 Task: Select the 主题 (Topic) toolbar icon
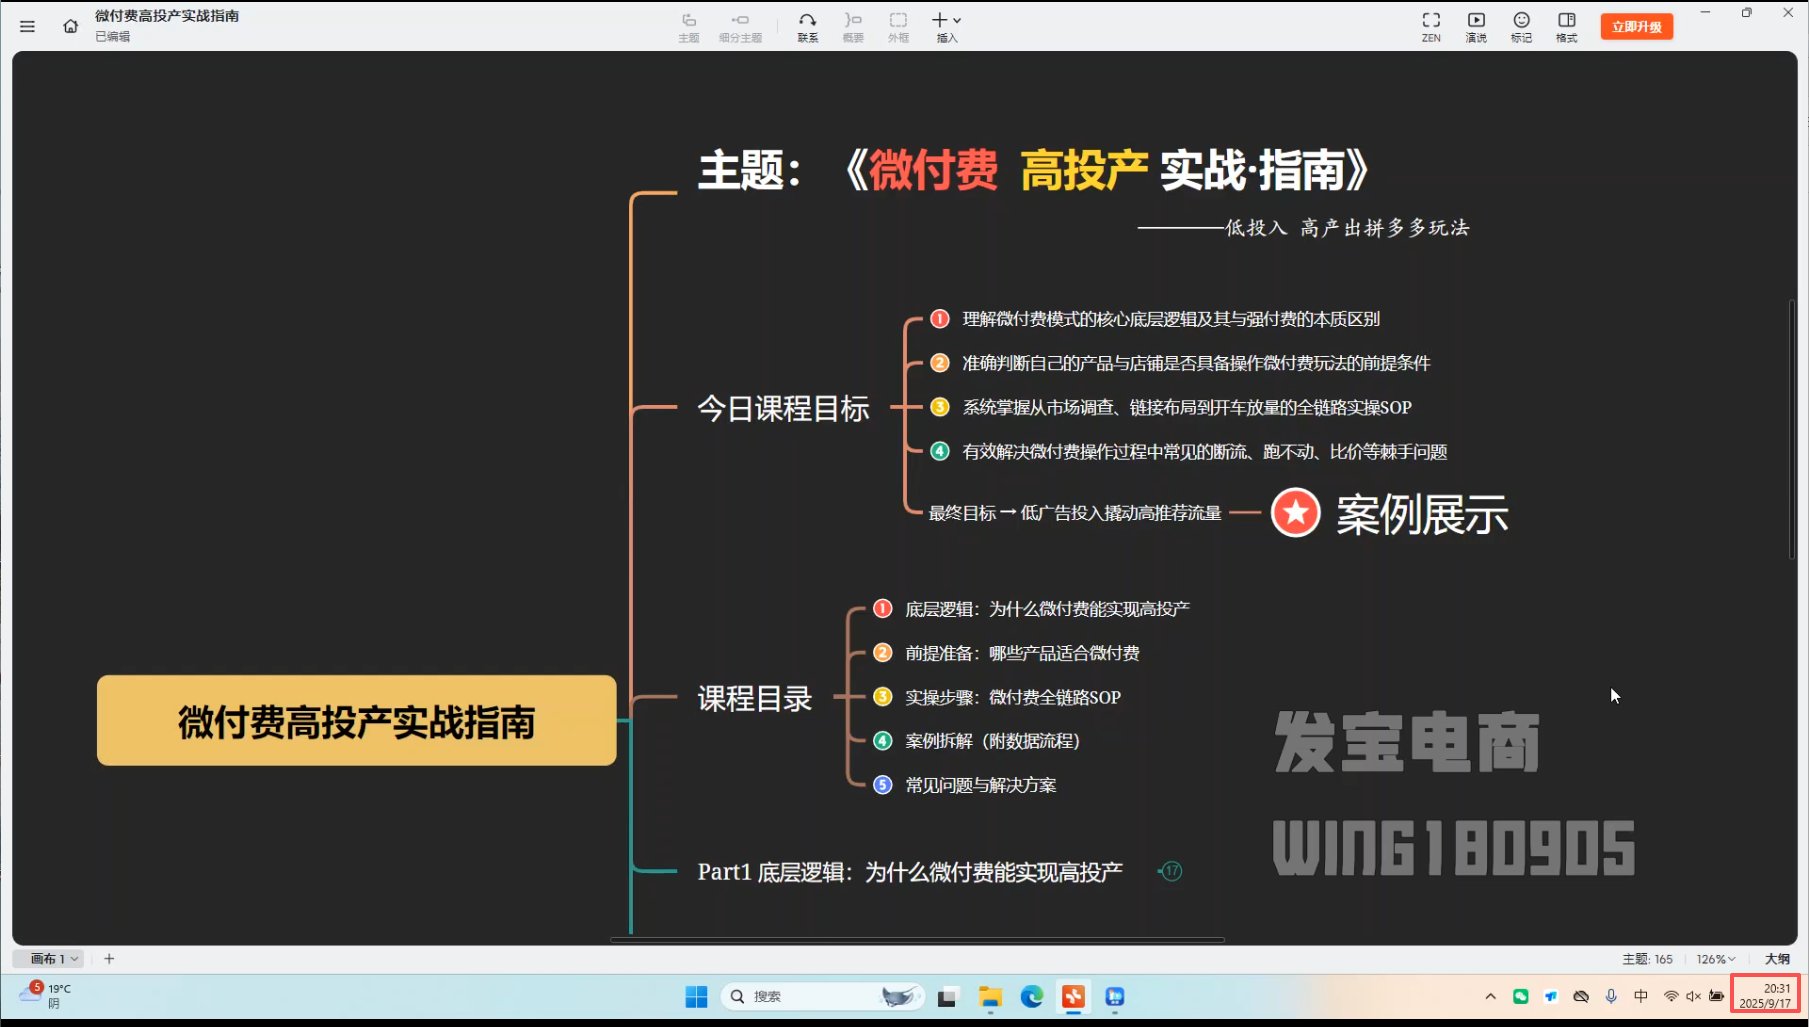point(689,26)
